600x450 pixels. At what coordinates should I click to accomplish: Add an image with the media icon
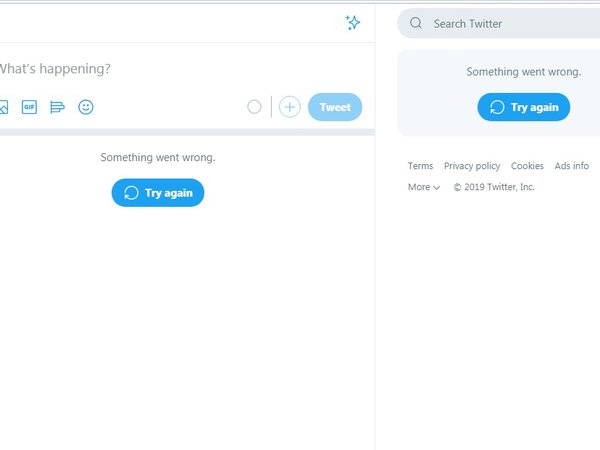point(3,107)
